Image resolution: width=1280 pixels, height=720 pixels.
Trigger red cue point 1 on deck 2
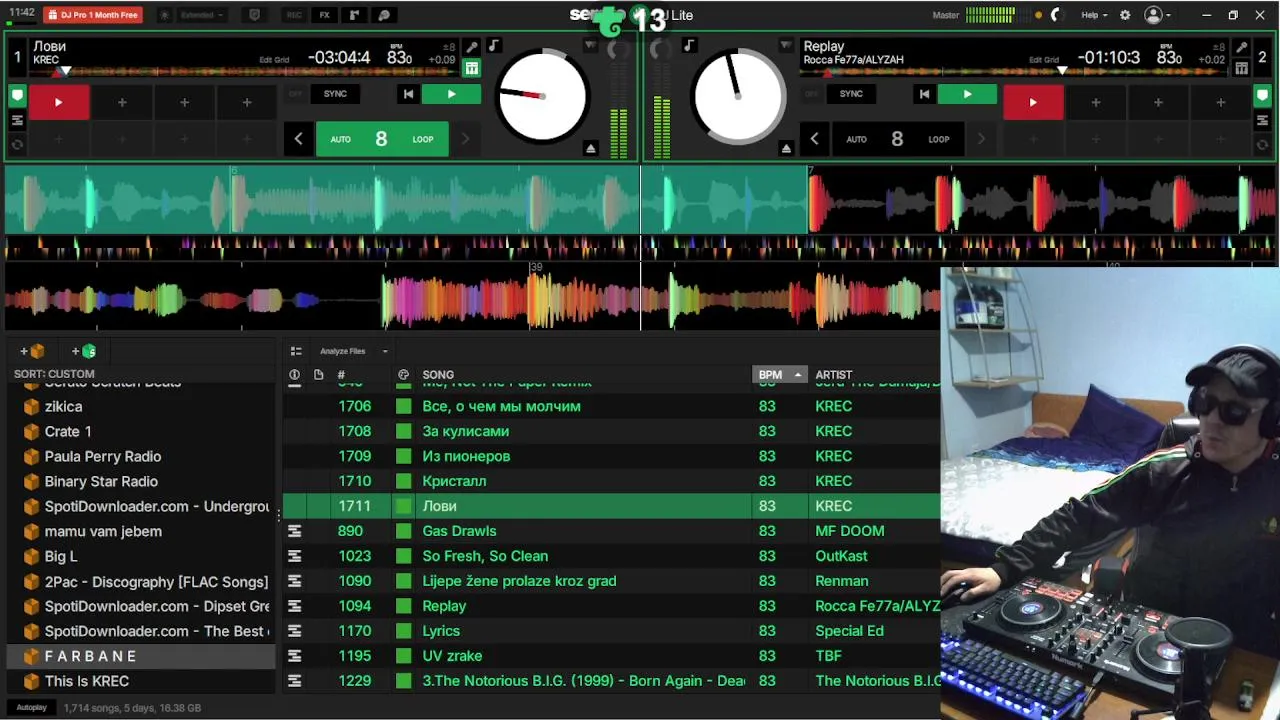pos(1033,102)
